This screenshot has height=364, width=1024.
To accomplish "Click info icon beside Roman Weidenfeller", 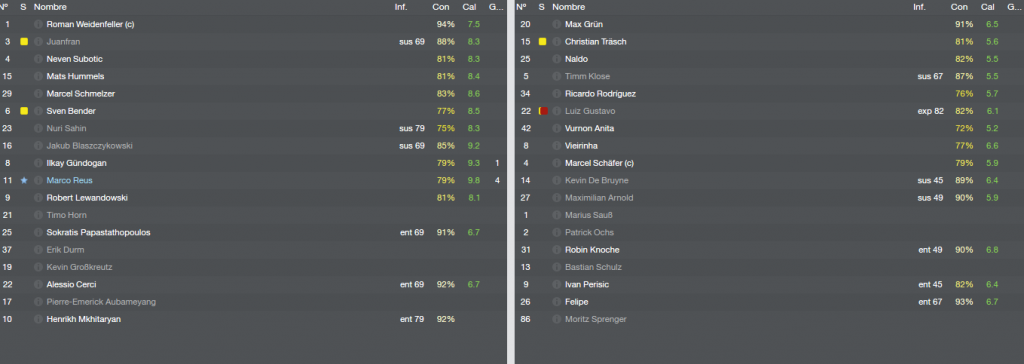I will point(38,24).
